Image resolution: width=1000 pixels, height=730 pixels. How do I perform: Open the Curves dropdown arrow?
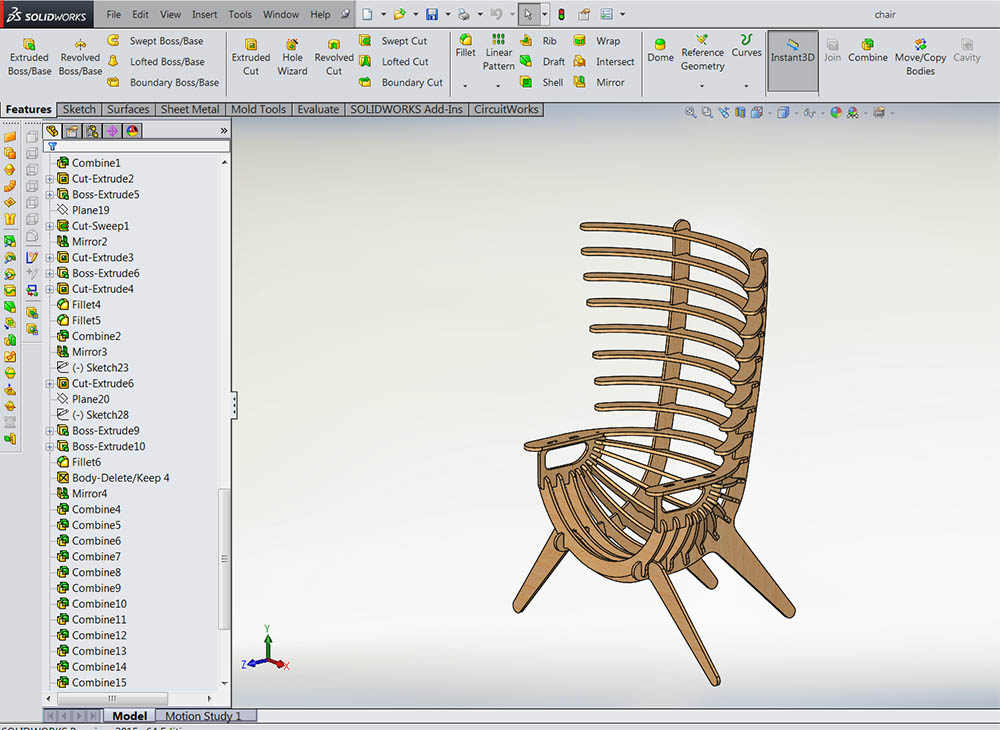pyautogui.click(x=746, y=85)
